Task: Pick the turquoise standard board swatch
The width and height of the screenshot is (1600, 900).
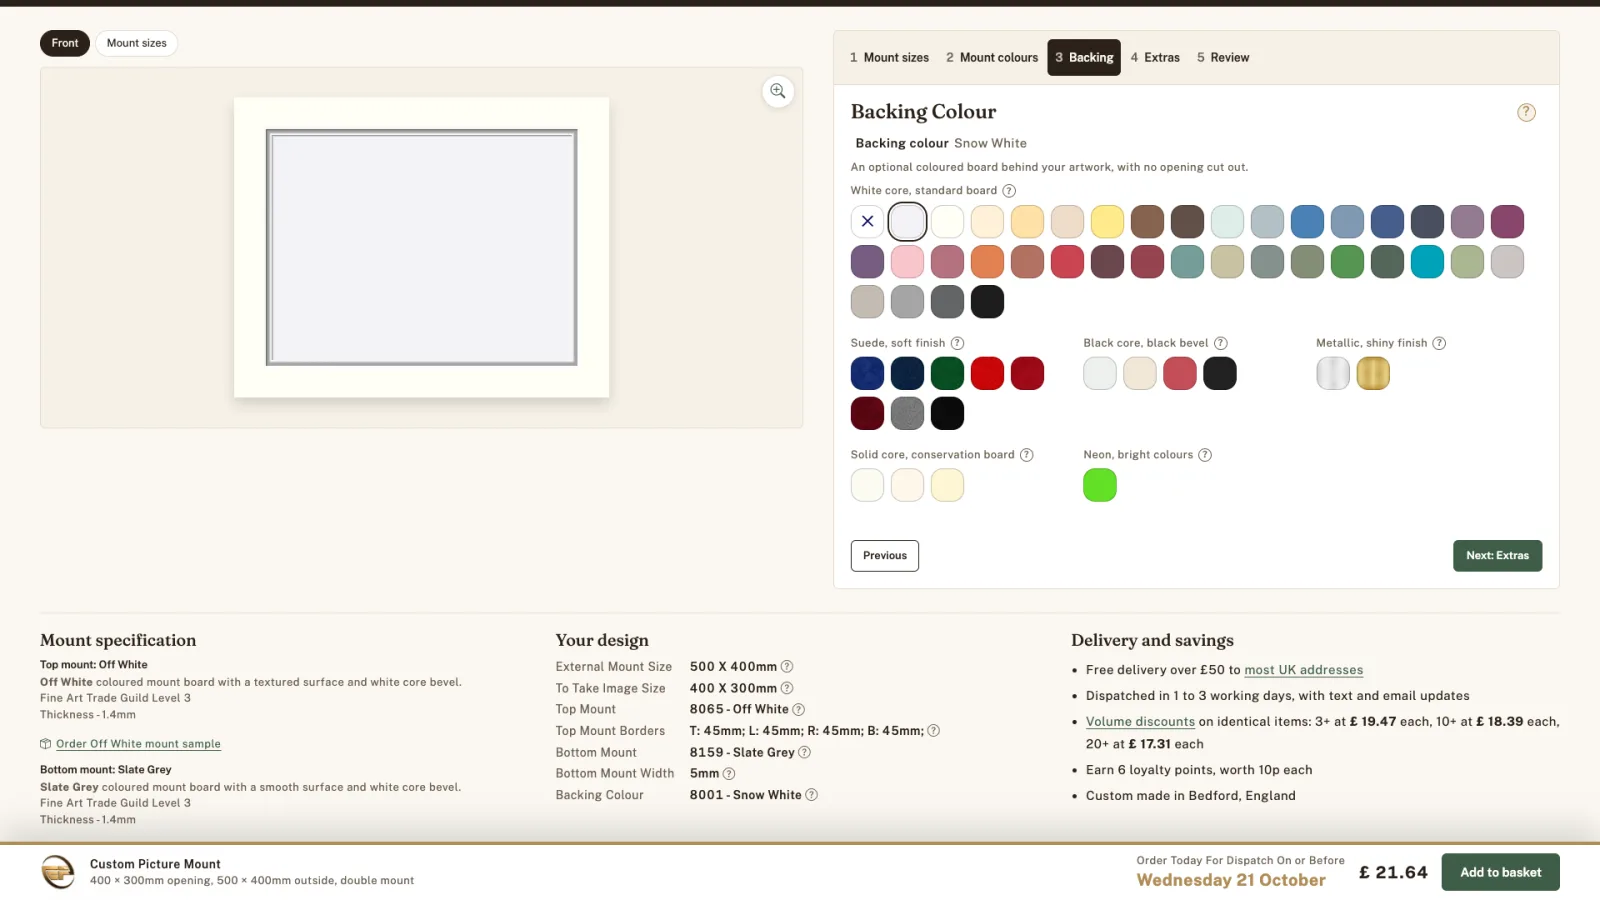Action: [1427, 261]
